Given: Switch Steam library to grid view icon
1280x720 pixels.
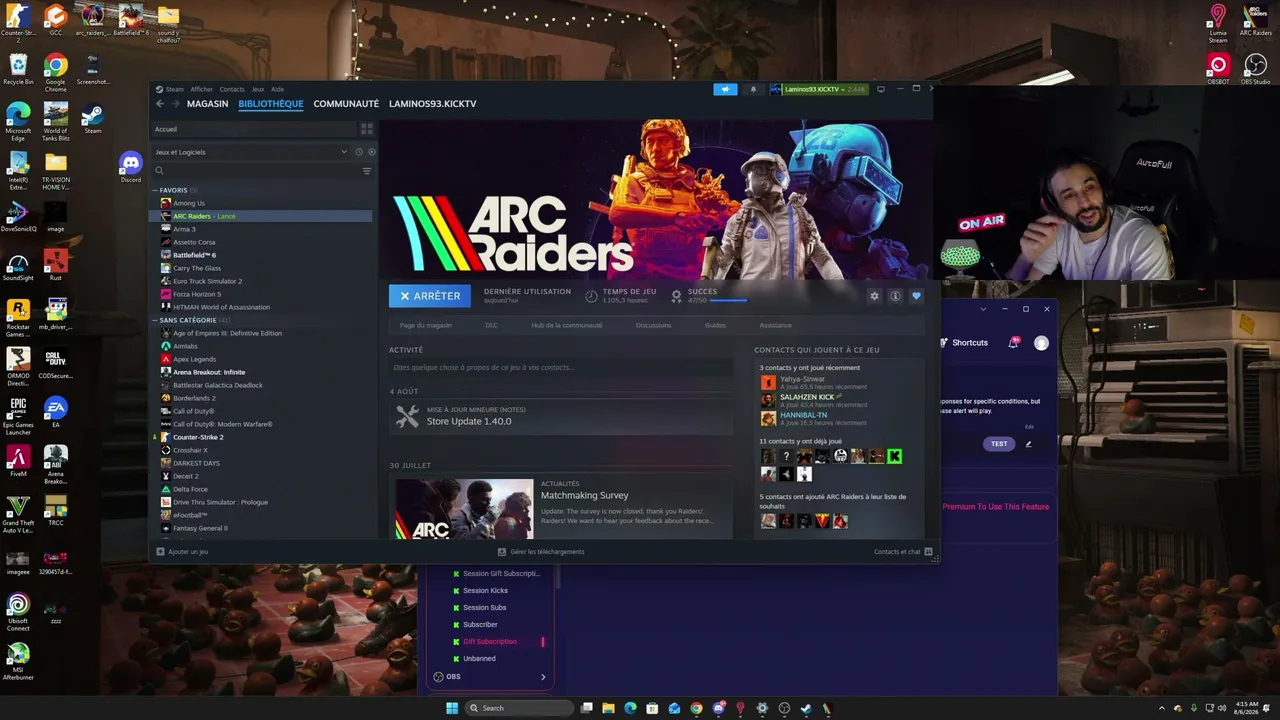Looking at the screenshot, I should point(367,129).
